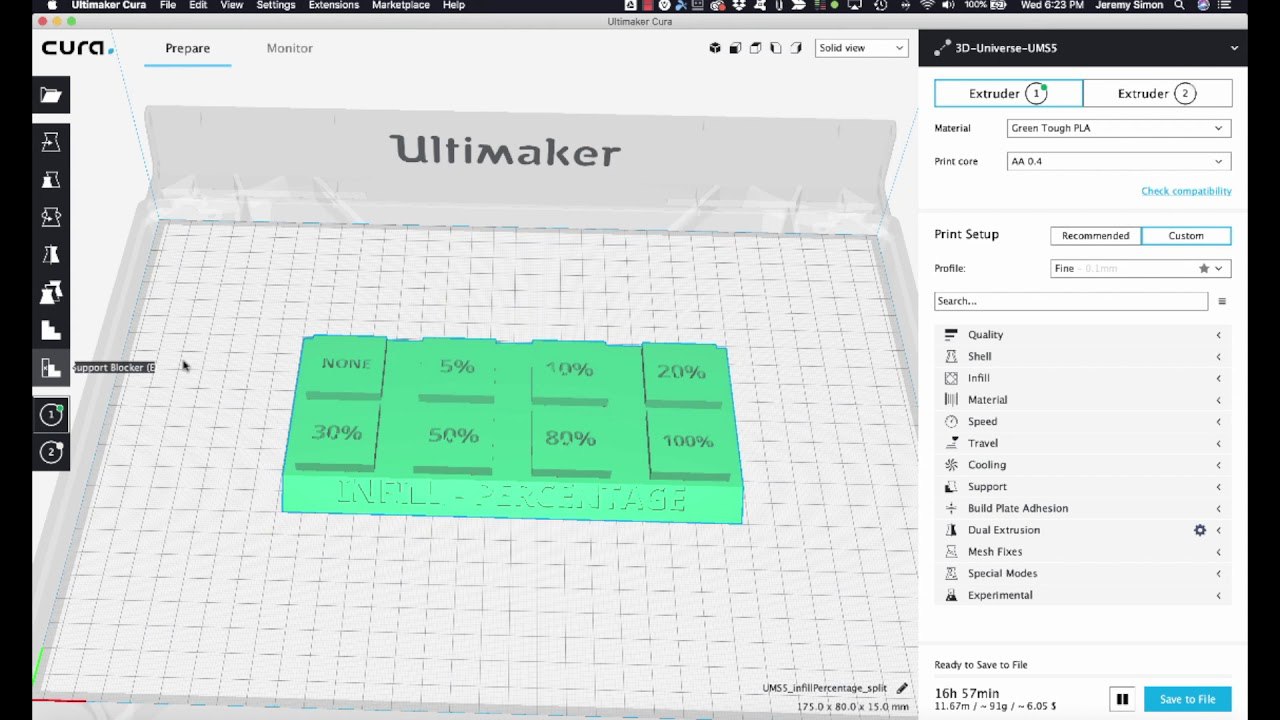Click the pause slicing button
Screen dimensions: 1280x720
point(1122,699)
